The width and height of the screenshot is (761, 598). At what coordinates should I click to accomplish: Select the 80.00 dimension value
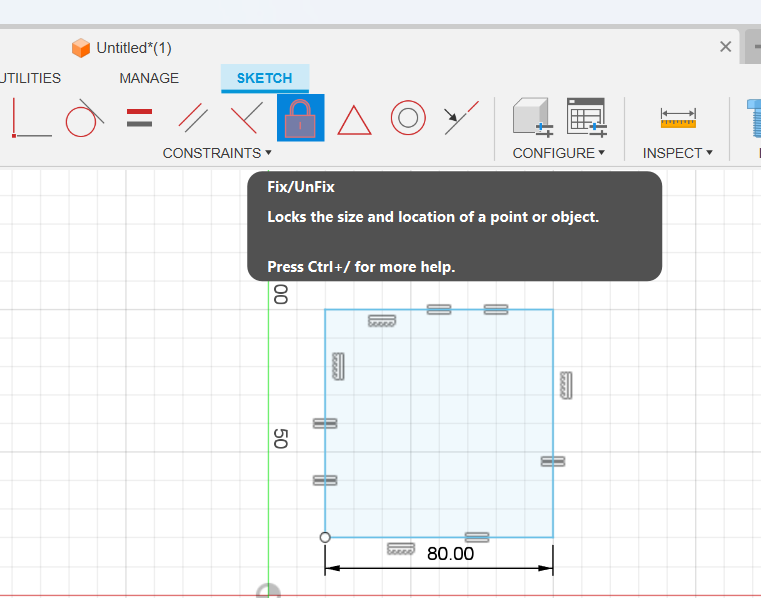pyautogui.click(x=450, y=554)
